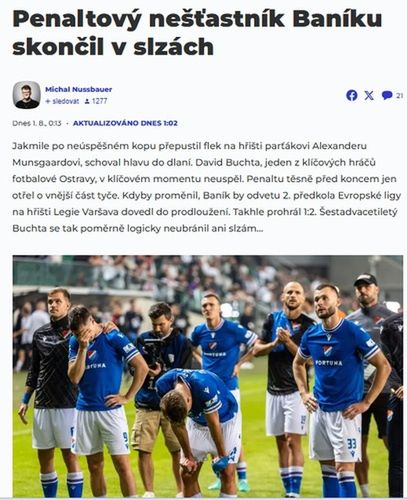Share the article on X

(x=369, y=96)
